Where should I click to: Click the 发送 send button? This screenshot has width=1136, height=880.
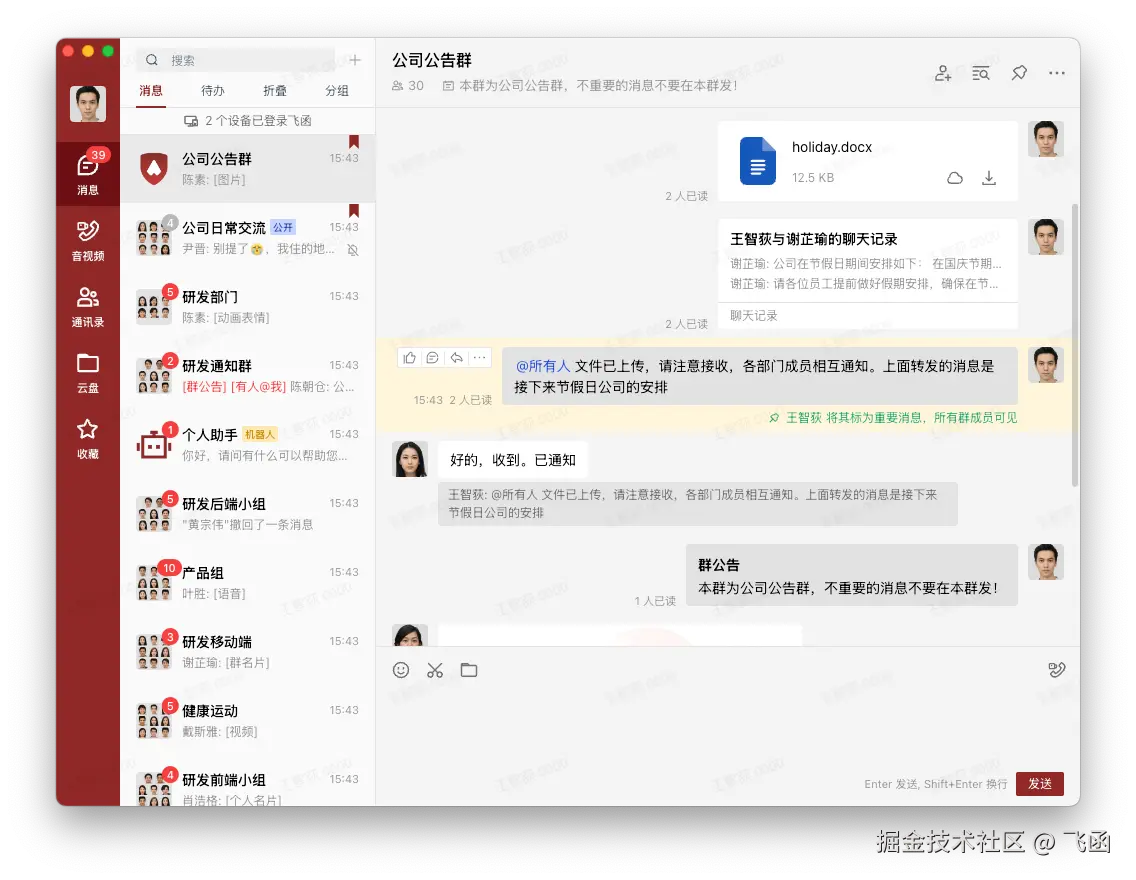point(1039,784)
